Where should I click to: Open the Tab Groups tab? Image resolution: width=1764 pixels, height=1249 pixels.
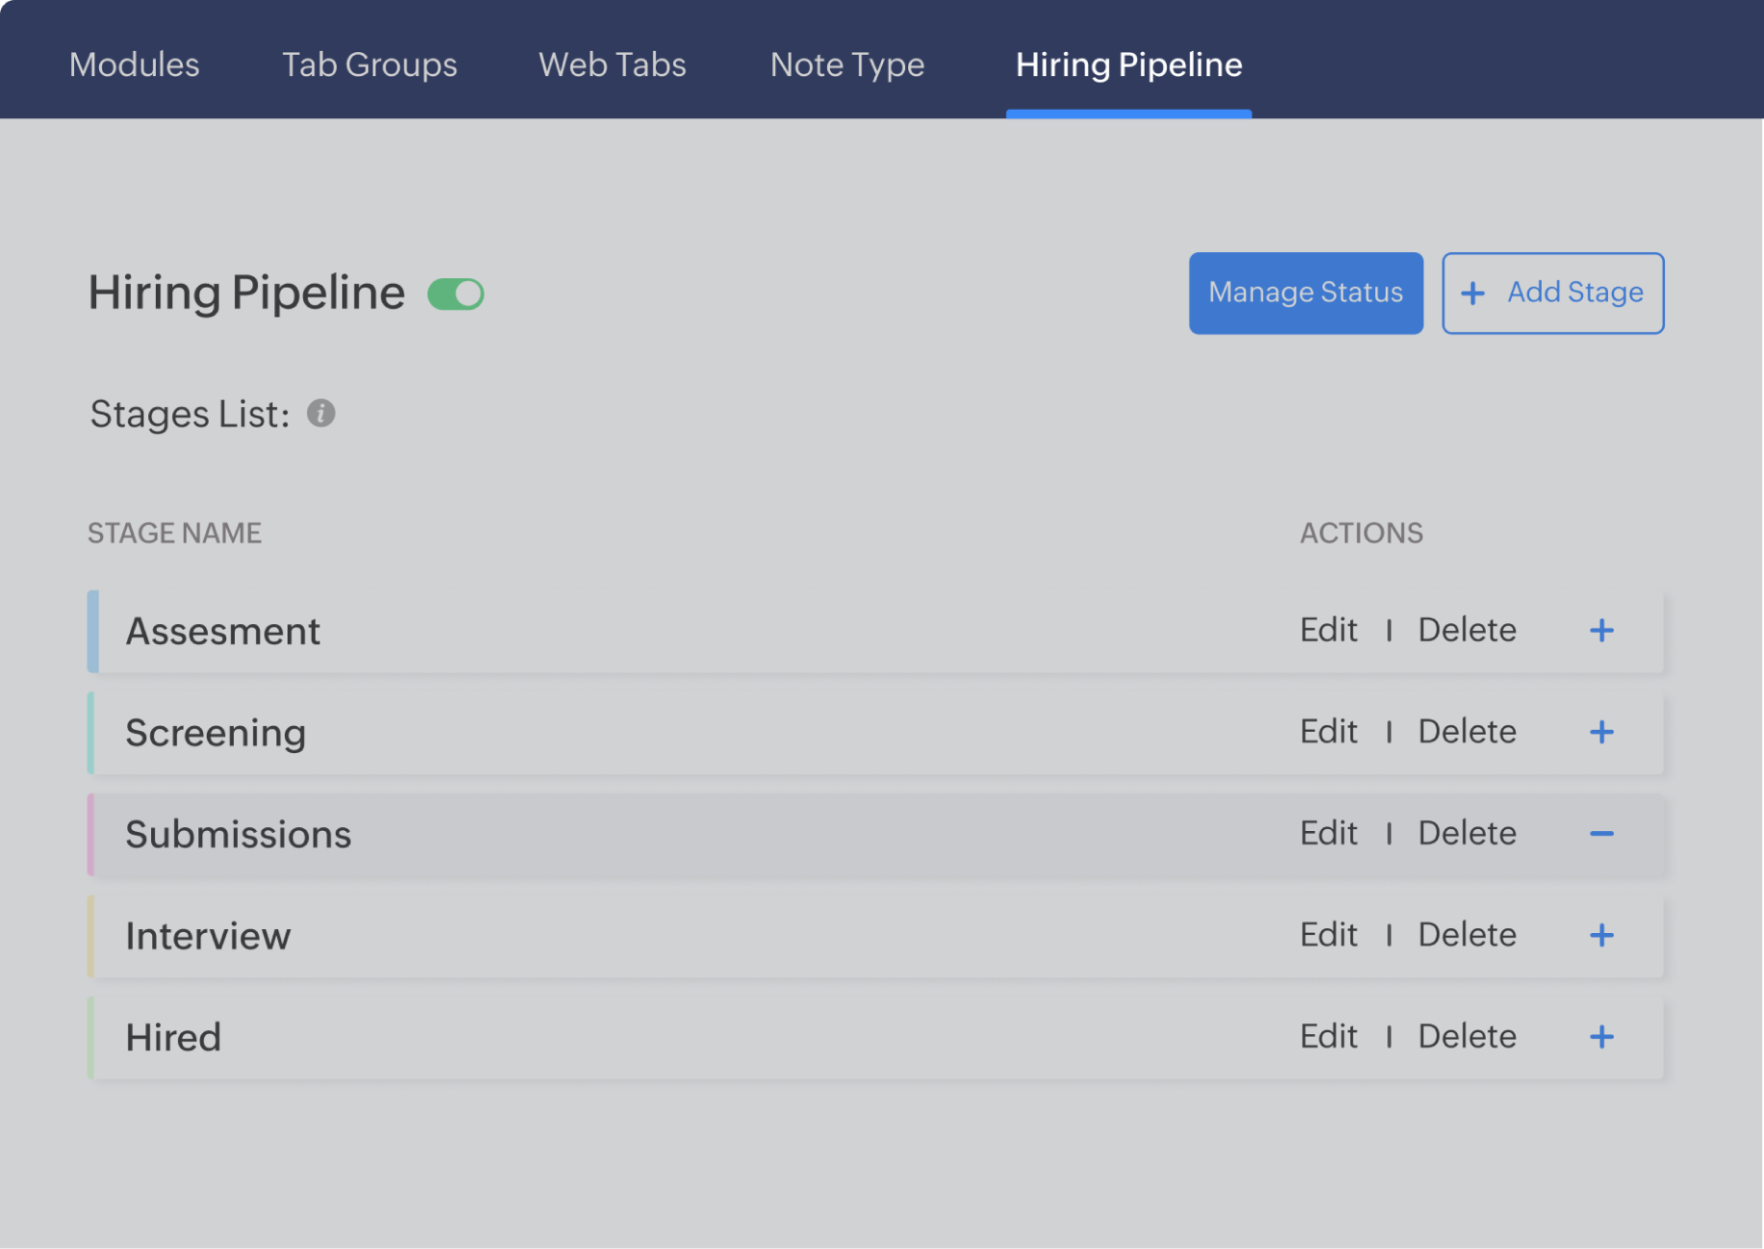(x=369, y=65)
